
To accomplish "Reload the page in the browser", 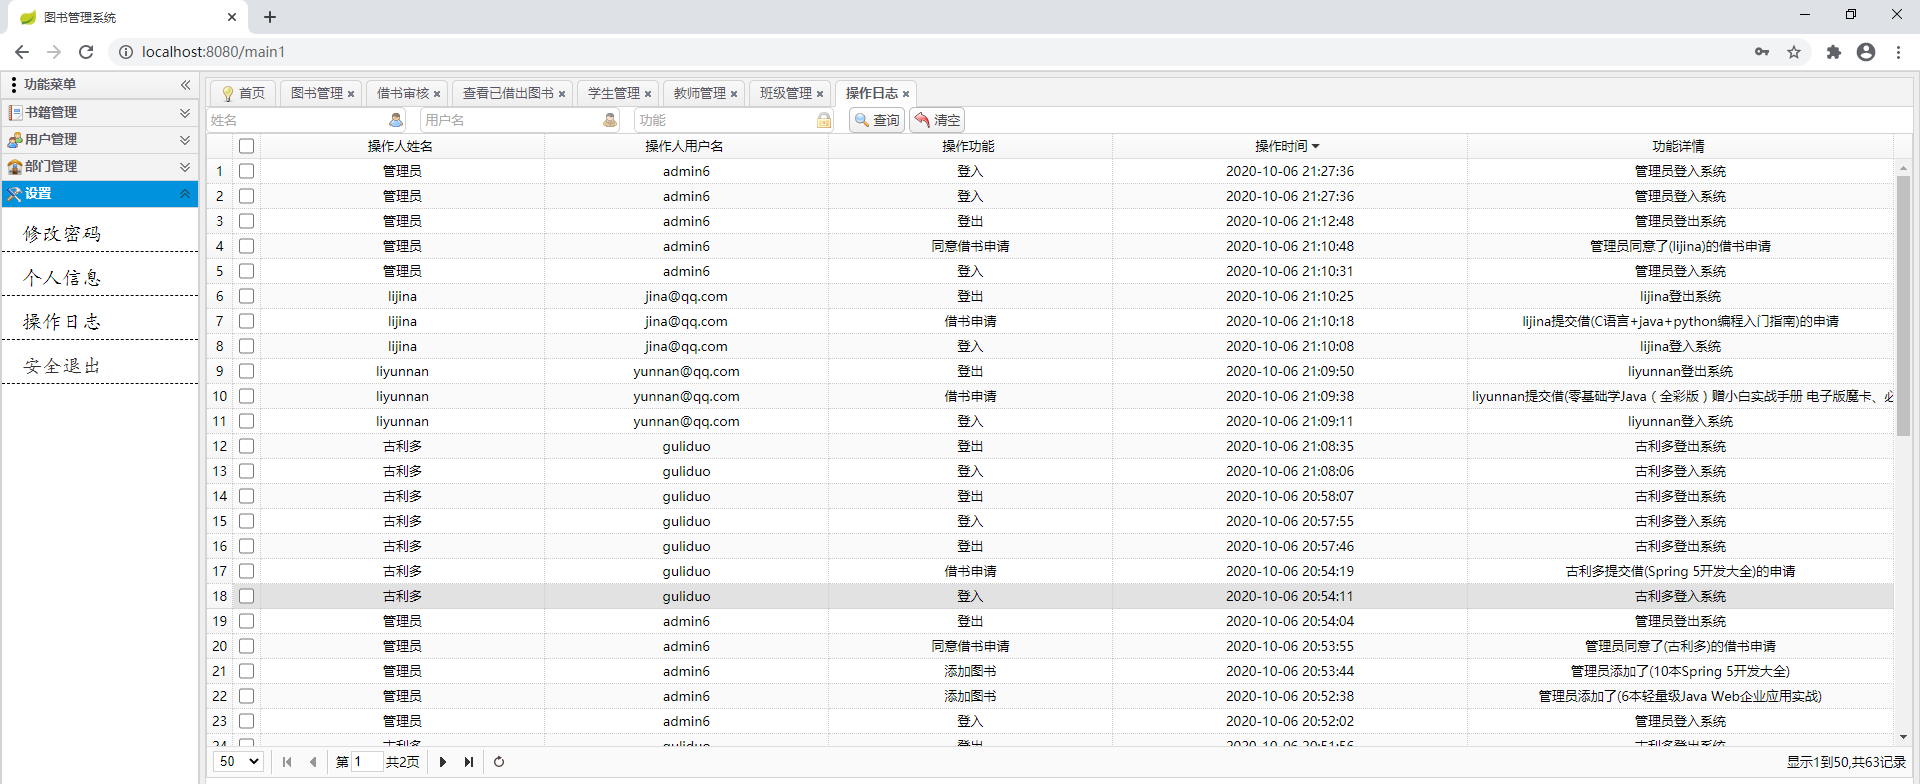I will [86, 52].
